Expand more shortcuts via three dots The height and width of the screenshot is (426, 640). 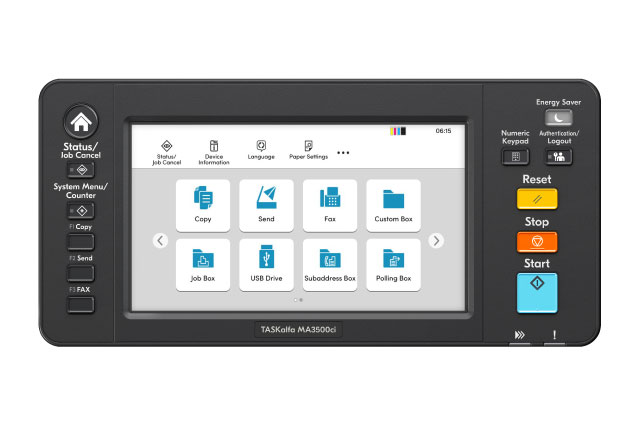pyautogui.click(x=343, y=153)
